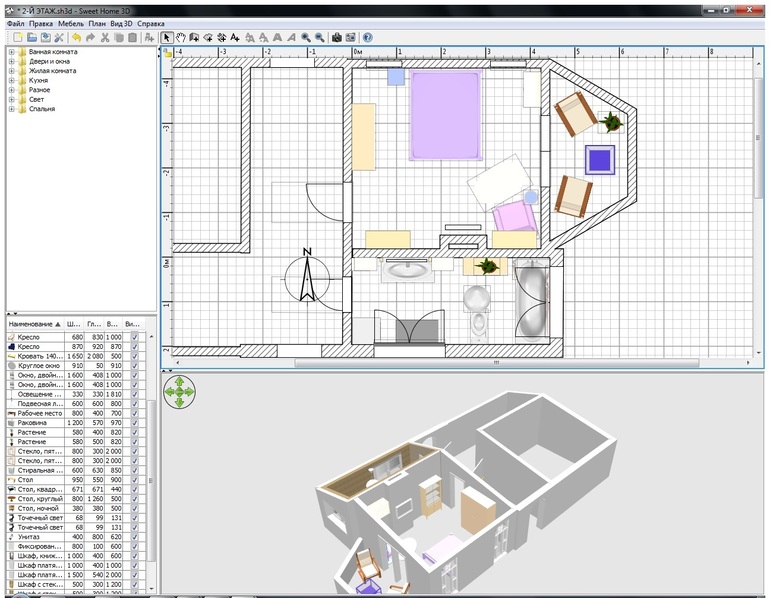Click the add text label tool
This screenshot has height=598, width=770.
tap(234, 37)
